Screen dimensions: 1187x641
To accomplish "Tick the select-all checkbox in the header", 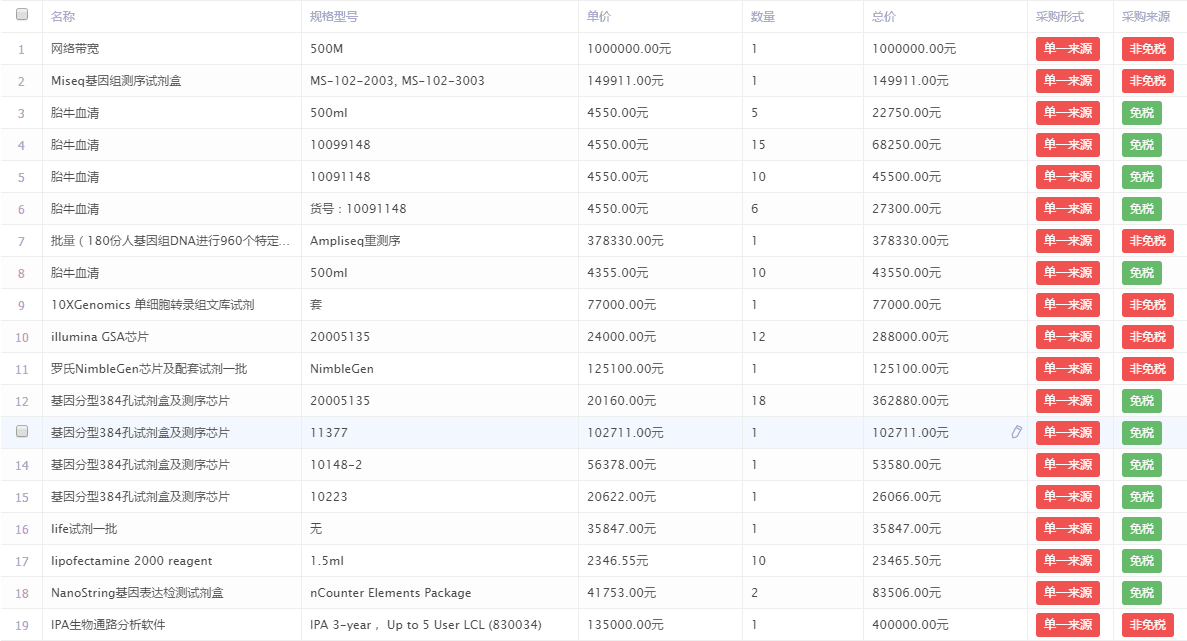I will pyautogui.click(x=22, y=14).
